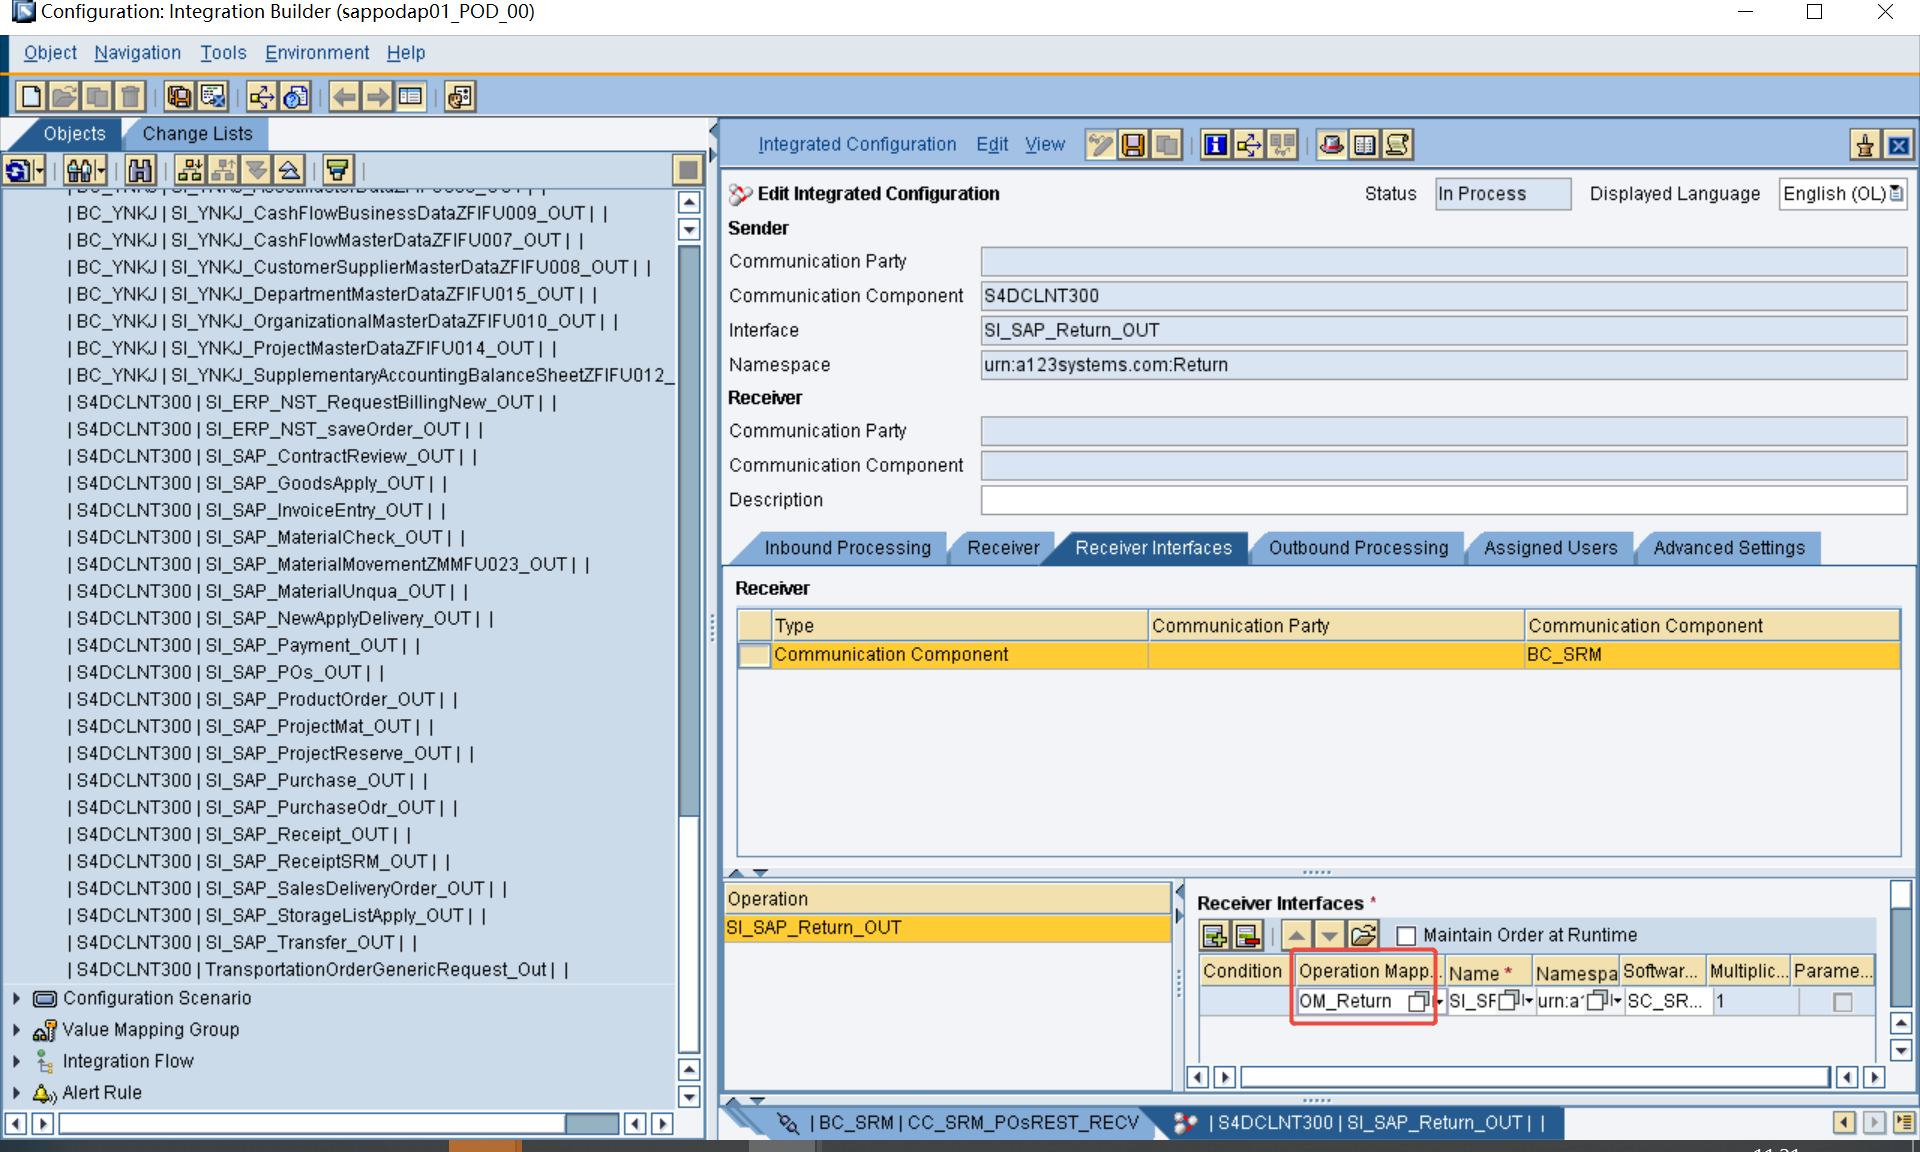
Task: Expand the Alert Rule tree node
Action: tap(16, 1093)
